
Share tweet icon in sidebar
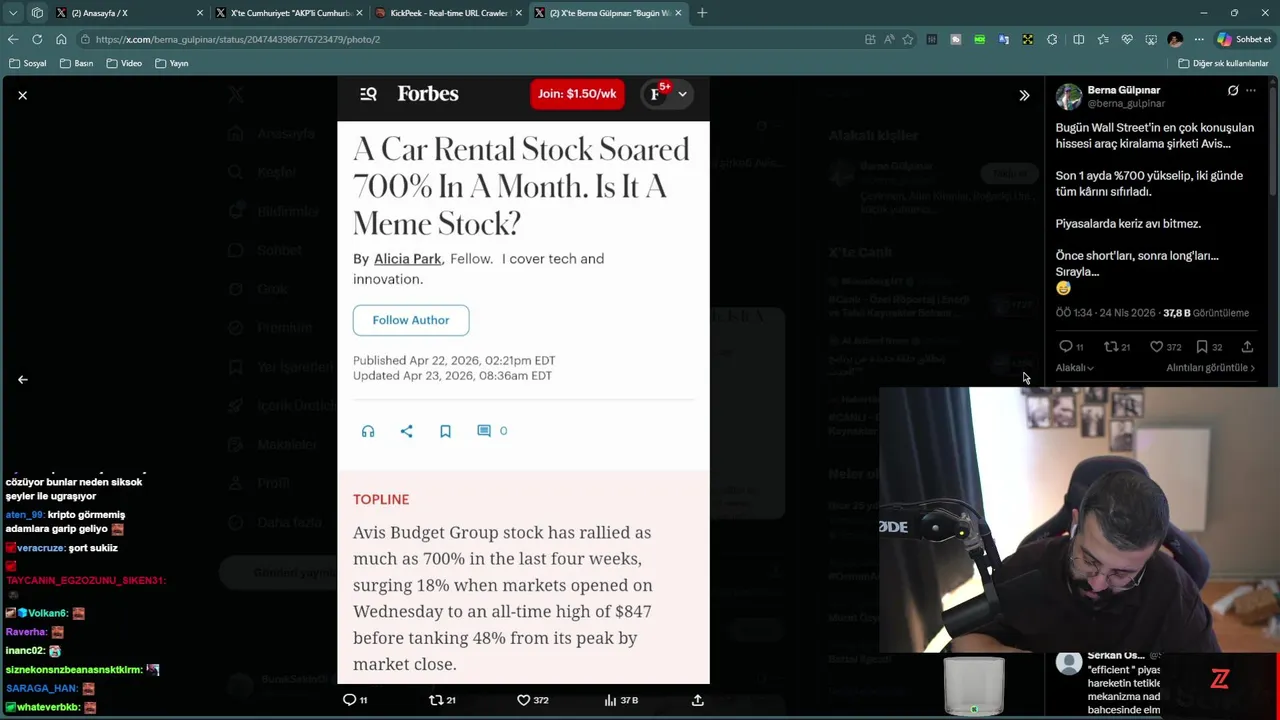point(1247,347)
